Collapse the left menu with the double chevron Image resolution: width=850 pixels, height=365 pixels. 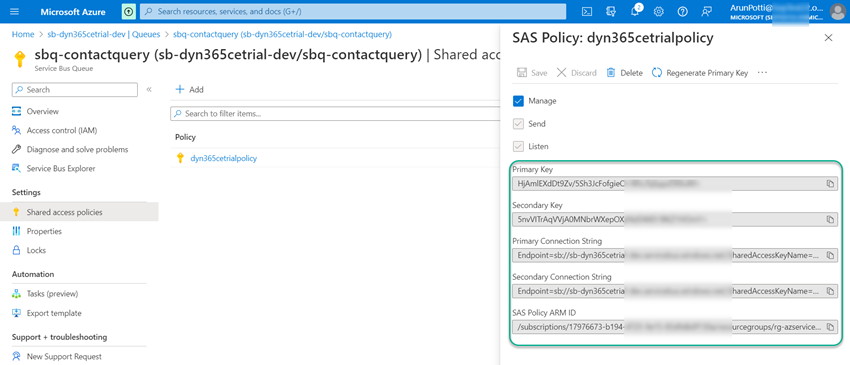[149, 89]
